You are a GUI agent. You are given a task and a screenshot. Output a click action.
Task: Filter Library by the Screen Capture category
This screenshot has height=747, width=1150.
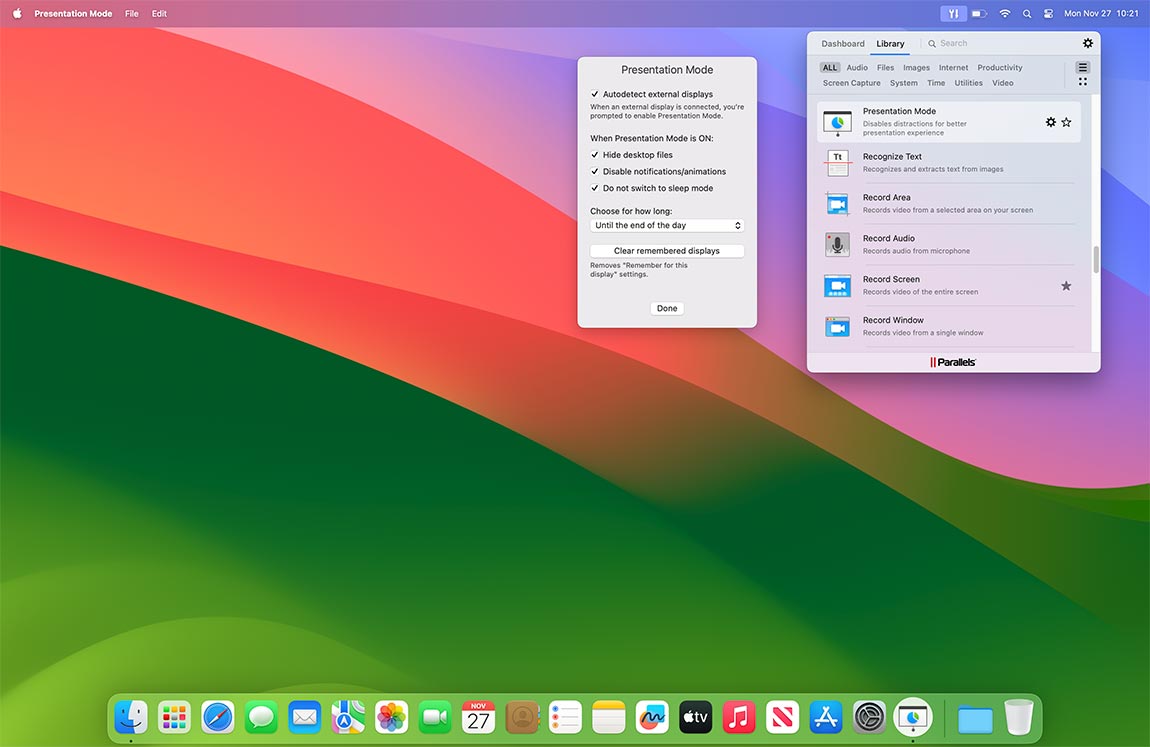[x=851, y=82]
